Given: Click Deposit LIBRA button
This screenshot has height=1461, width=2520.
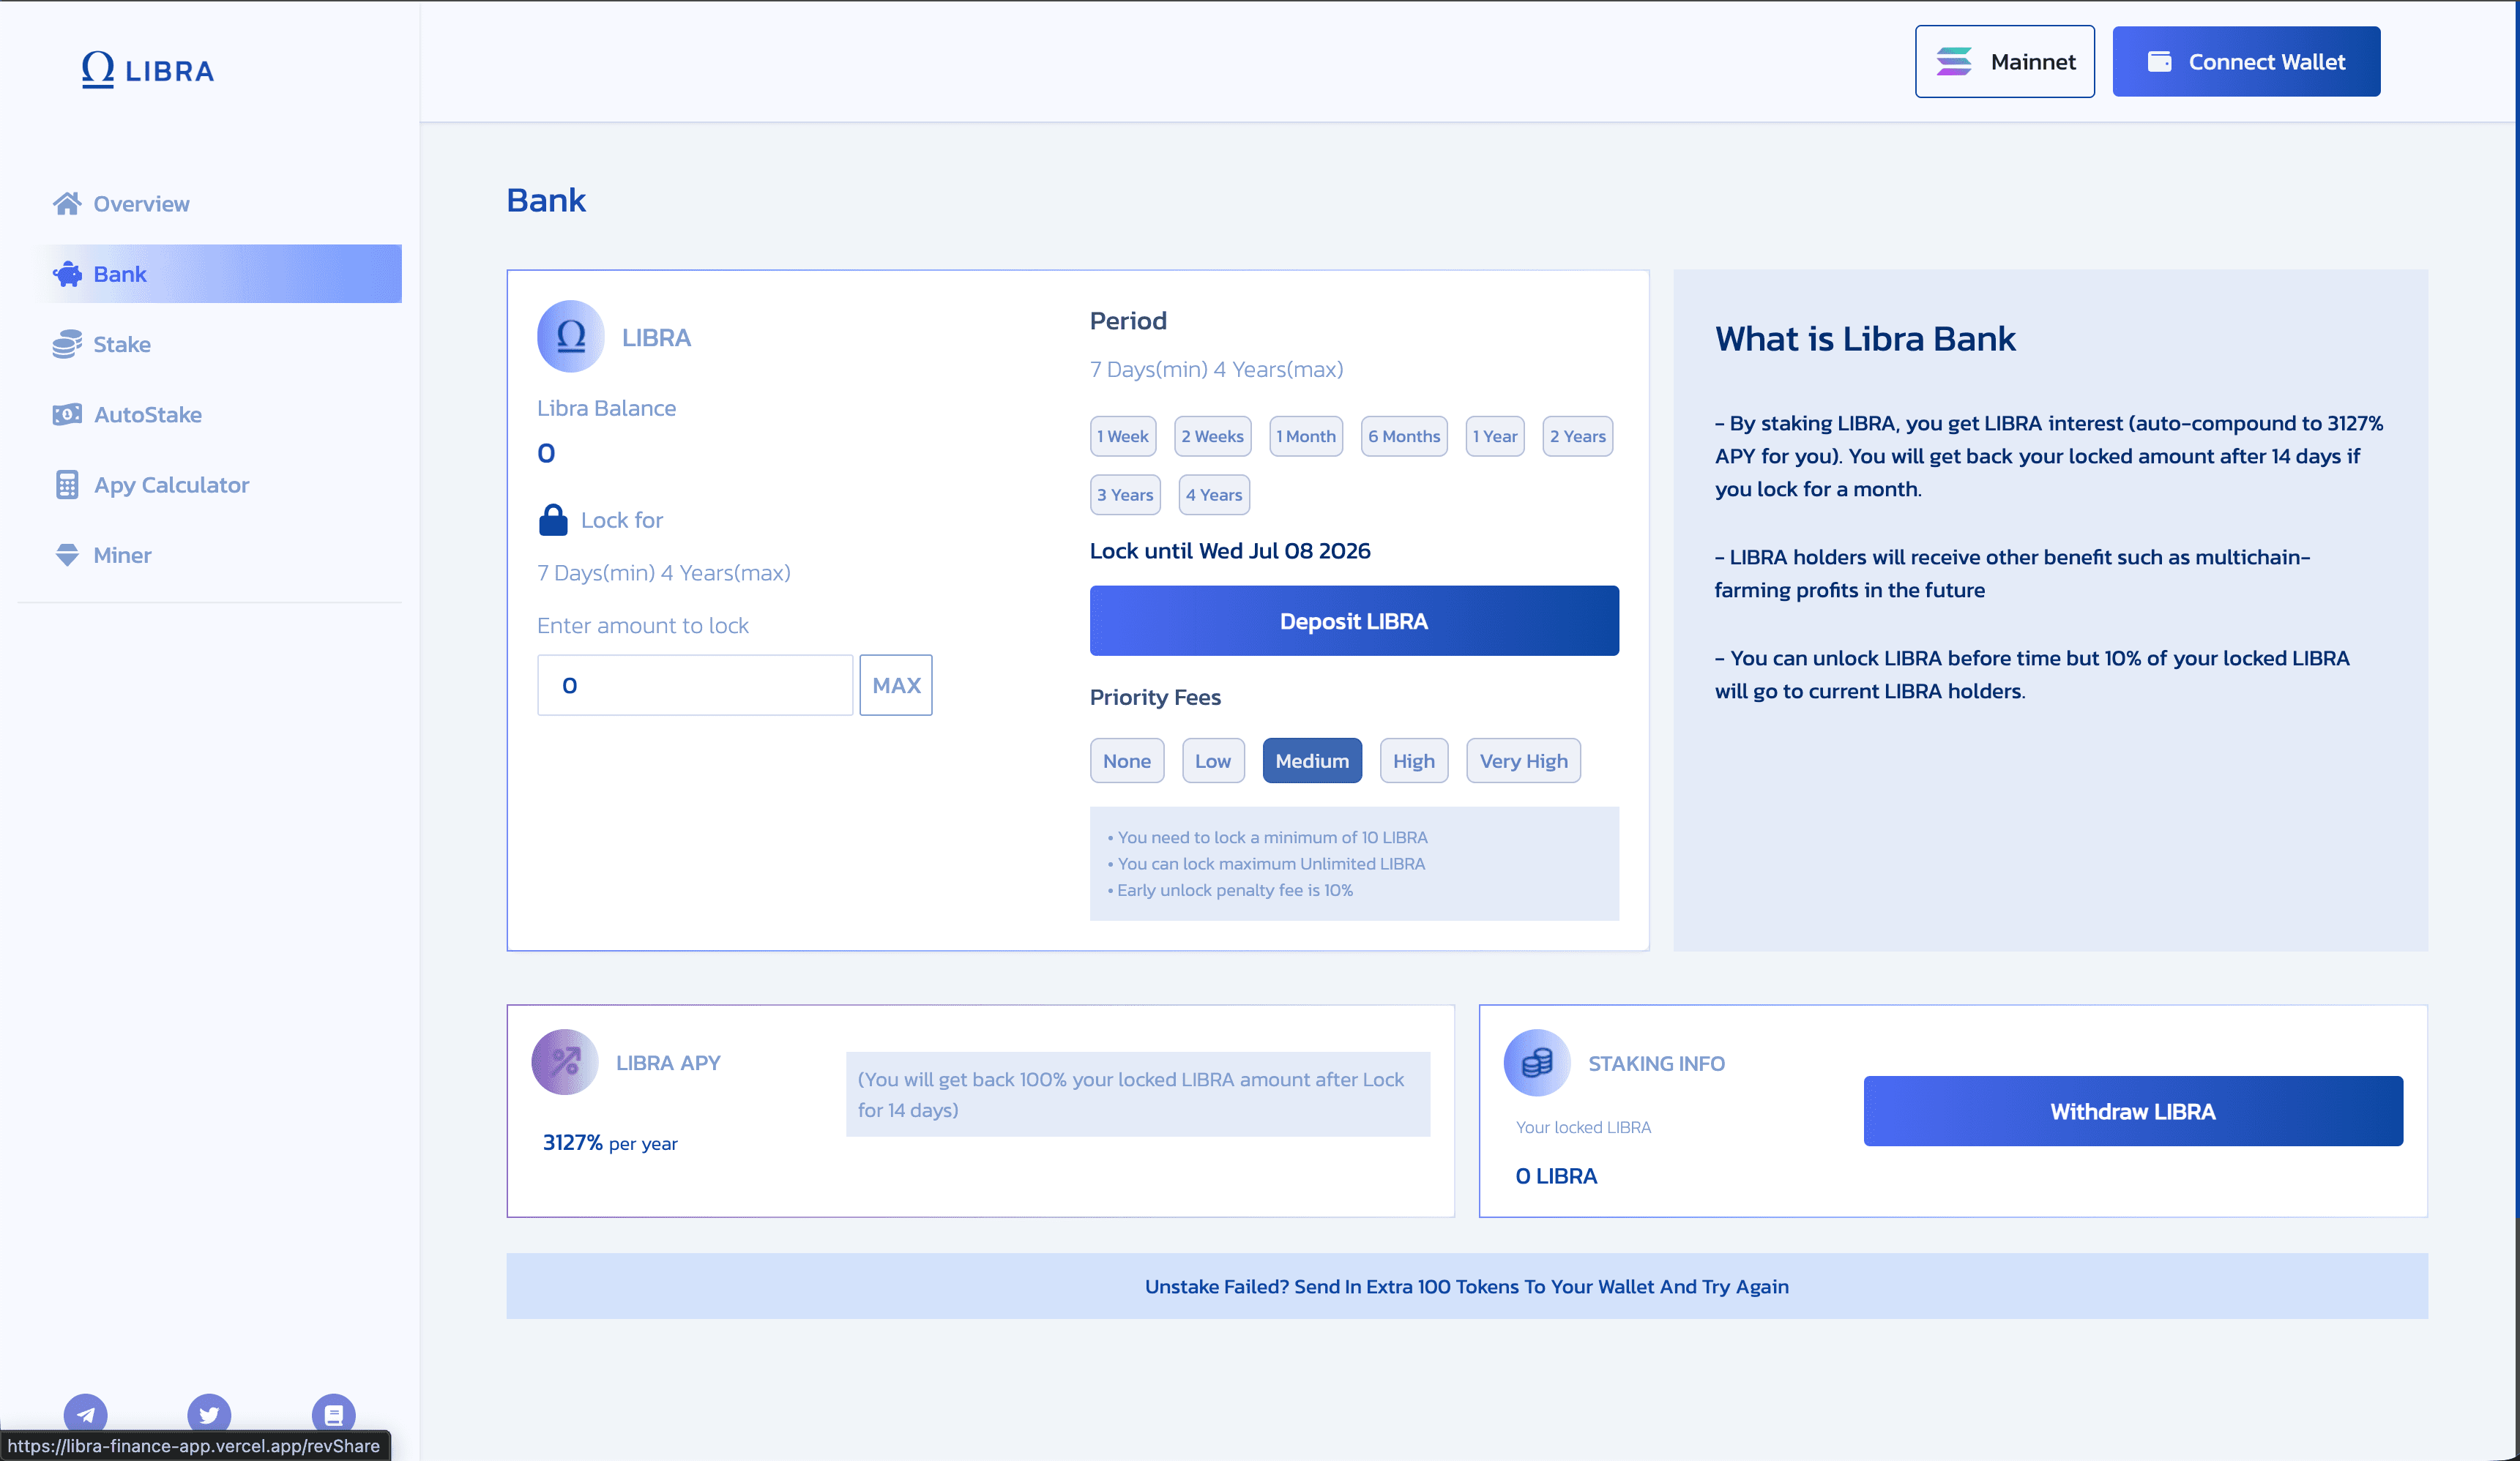Looking at the screenshot, I should coord(1354,621).
